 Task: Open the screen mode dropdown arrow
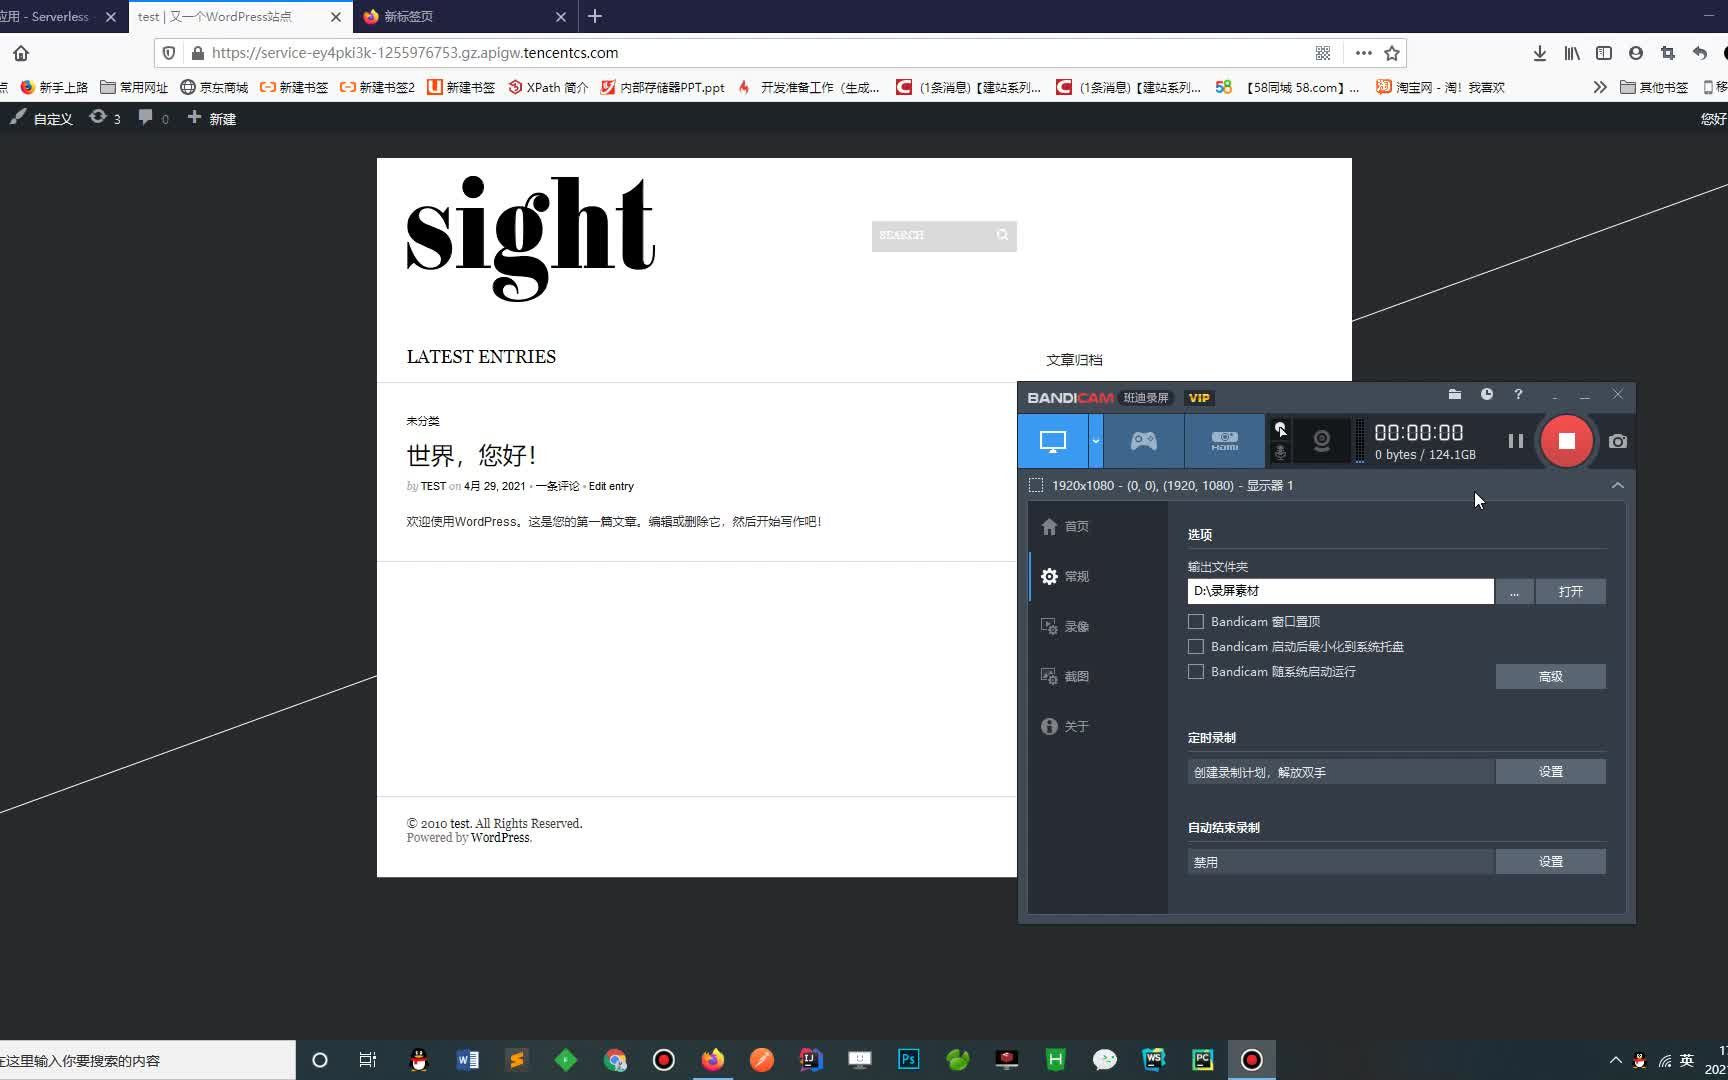pos(1096,441)
